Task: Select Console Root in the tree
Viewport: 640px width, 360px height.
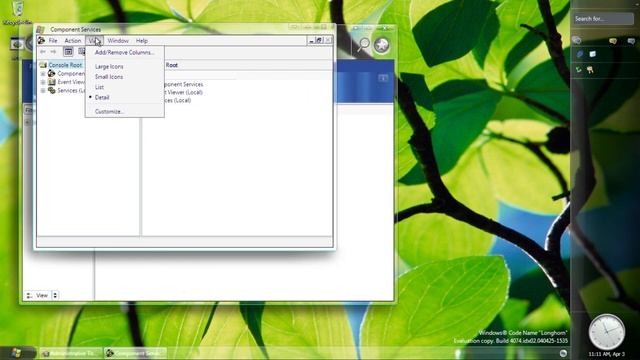Action: (x=65, y=65)
